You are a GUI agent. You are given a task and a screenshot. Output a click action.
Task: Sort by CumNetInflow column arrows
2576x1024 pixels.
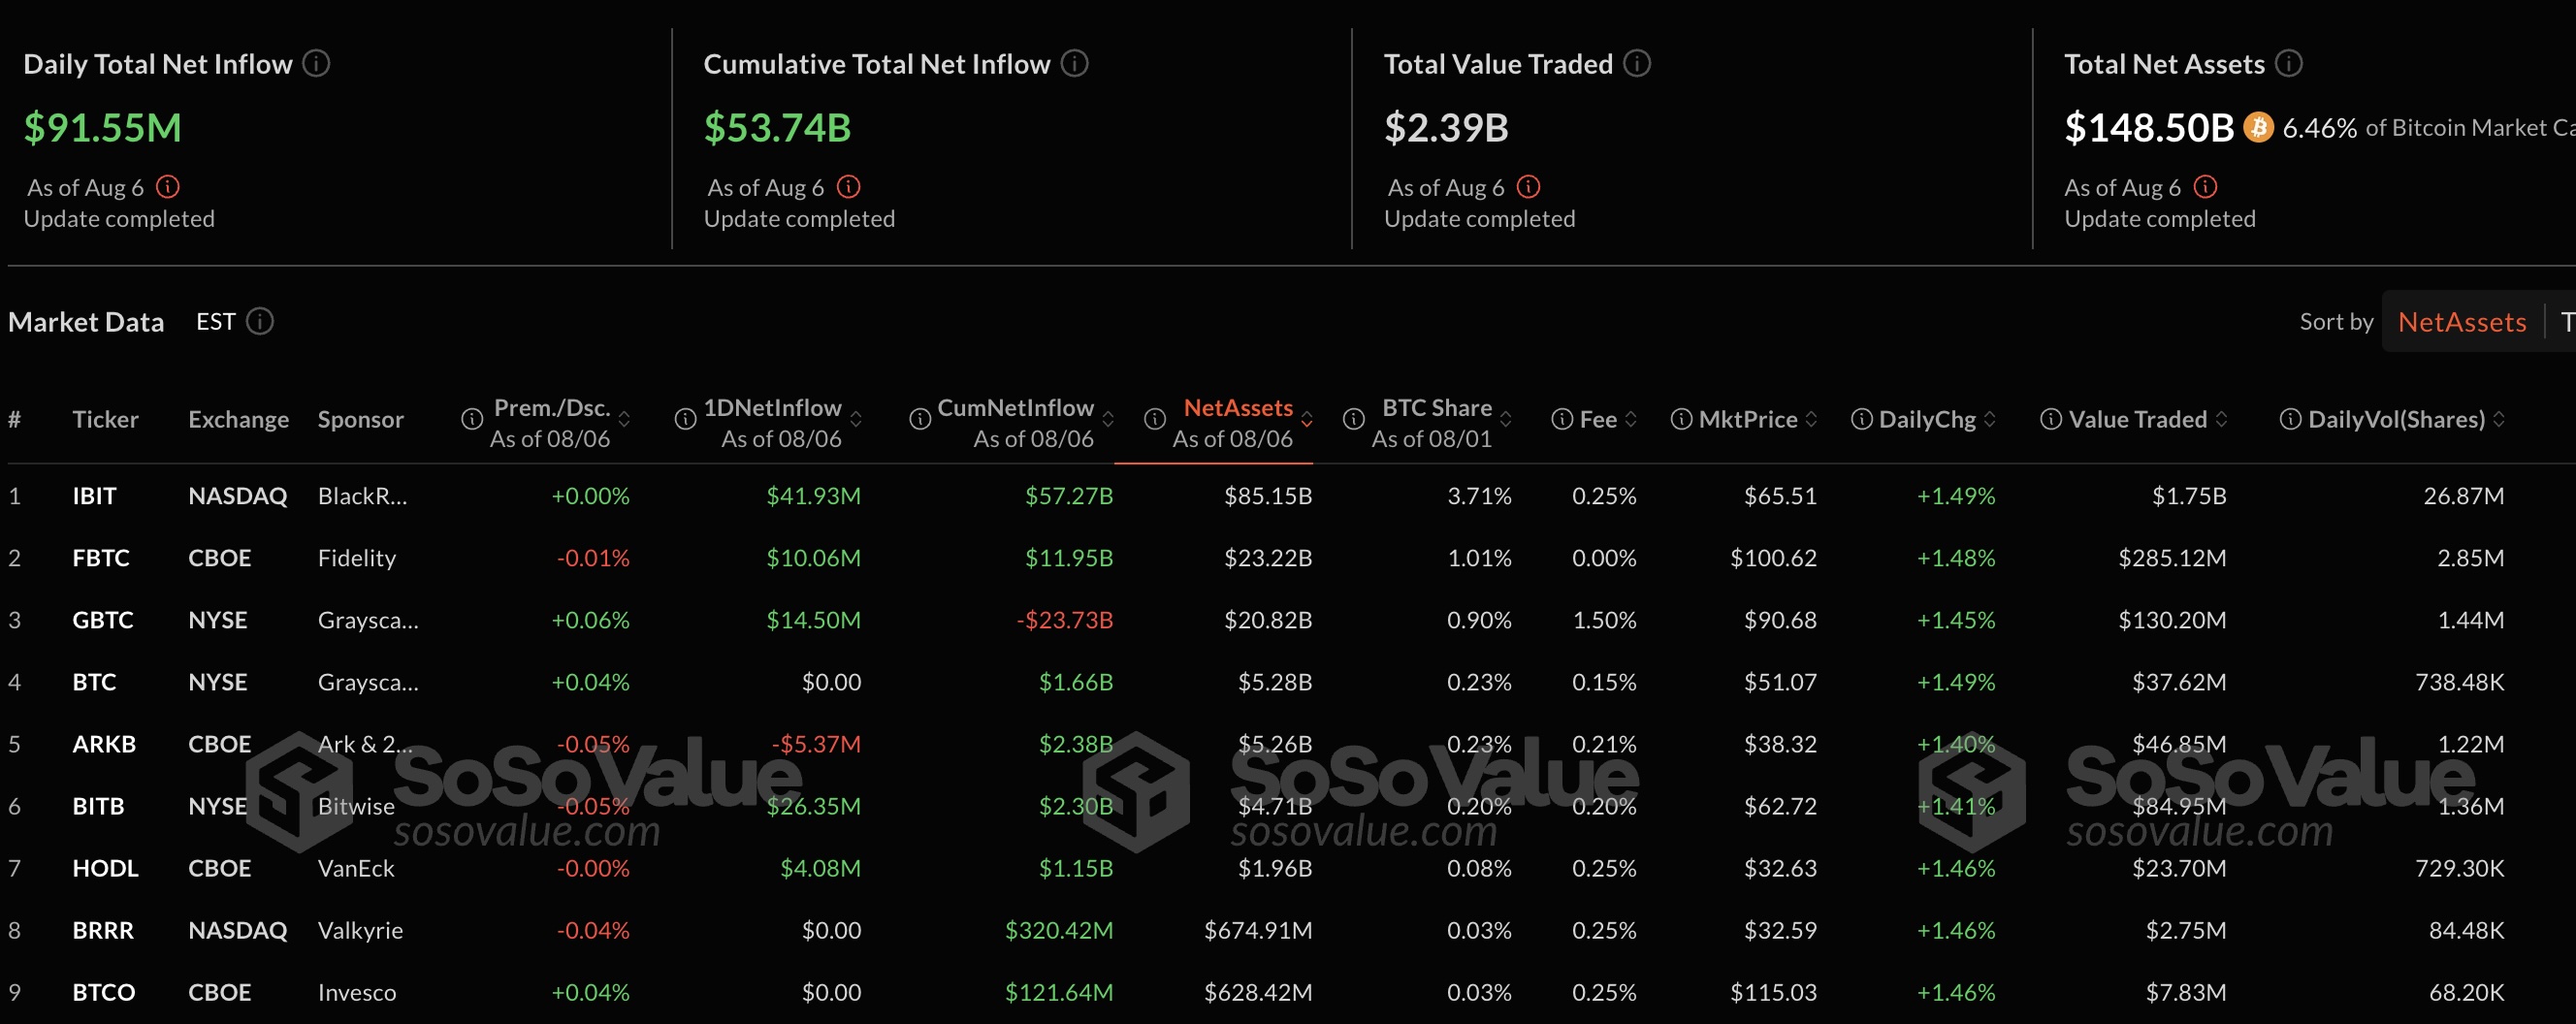pos(1108,420)
